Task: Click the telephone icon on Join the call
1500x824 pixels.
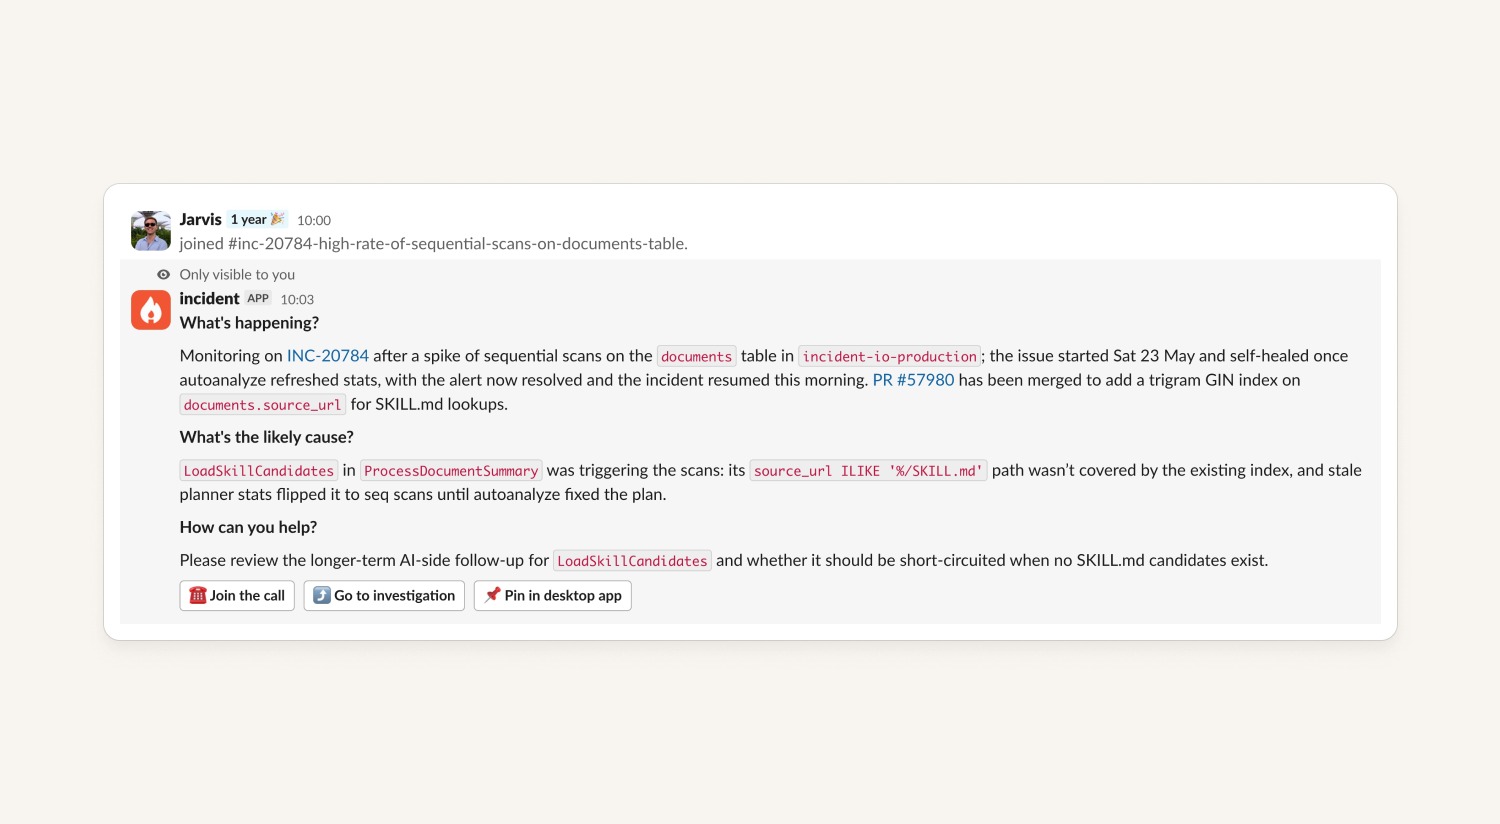Action: tap(198, 595)
